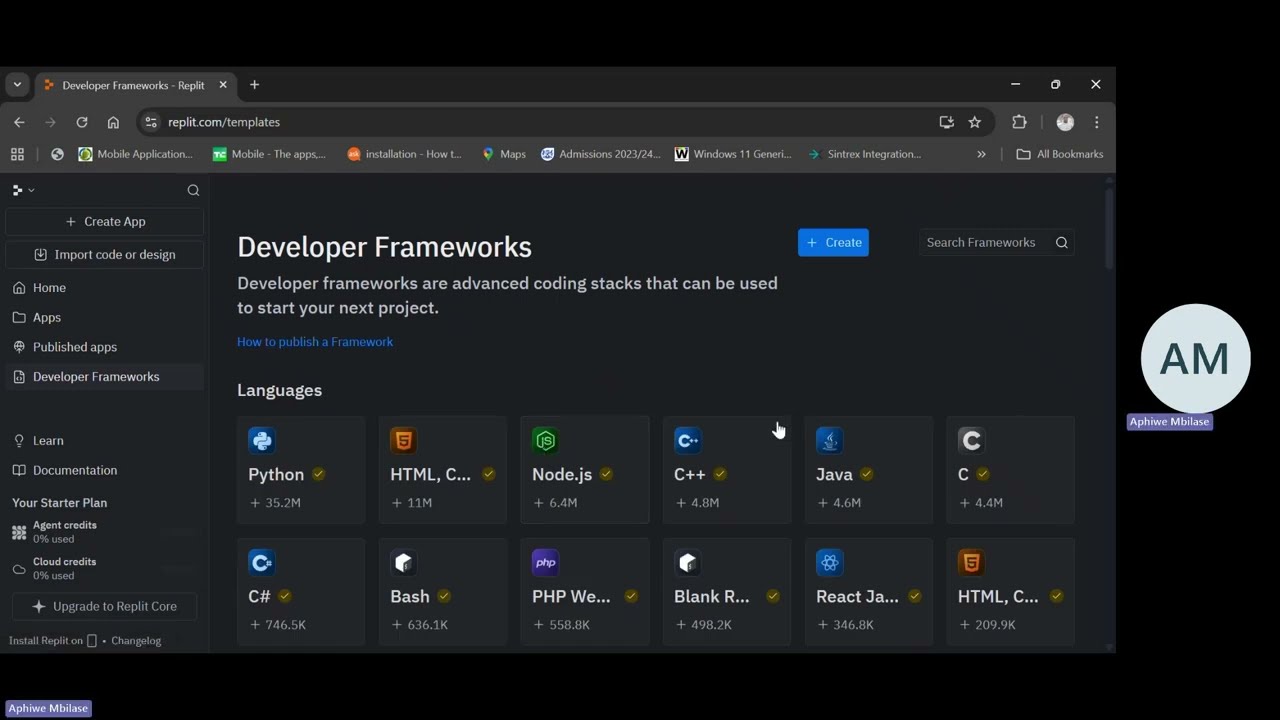The width and height of the screenshot is (1280, 720).
Task: Switch to the Developer Frameworks - Replit tab
Action: (136, 85)
